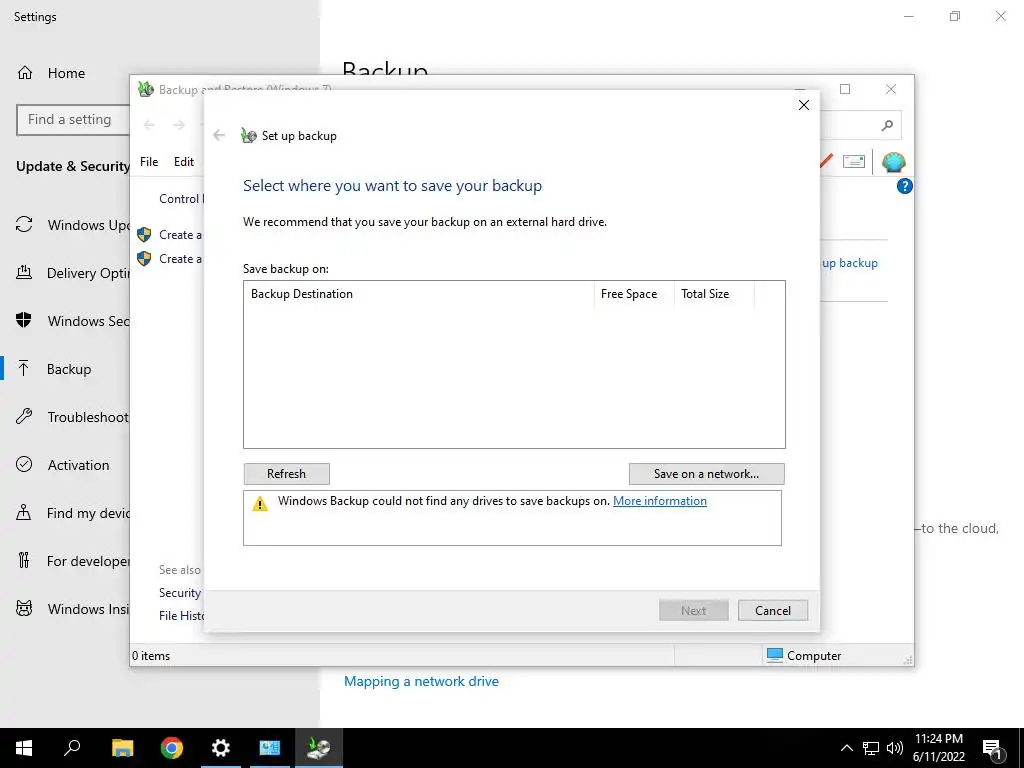Click the first Create a shield item
Image resolution: width=1024 pixels, height=768 pixels.
pyautogui.click(x=170, y=234)
